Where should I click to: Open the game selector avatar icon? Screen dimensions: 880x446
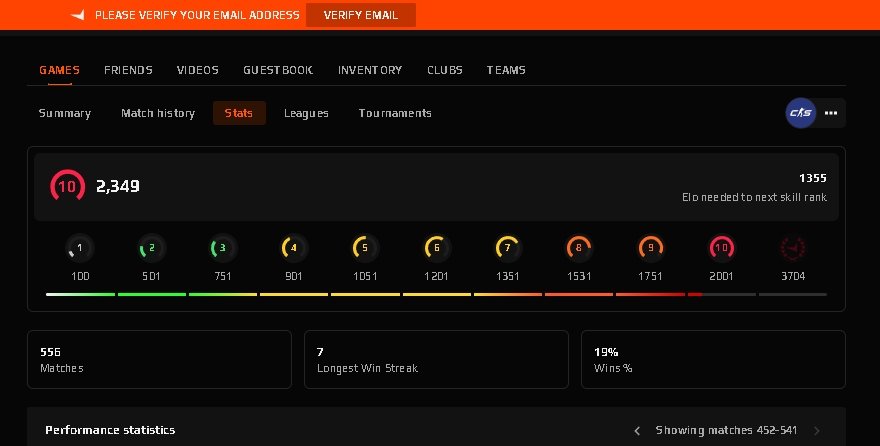point(800,113)
